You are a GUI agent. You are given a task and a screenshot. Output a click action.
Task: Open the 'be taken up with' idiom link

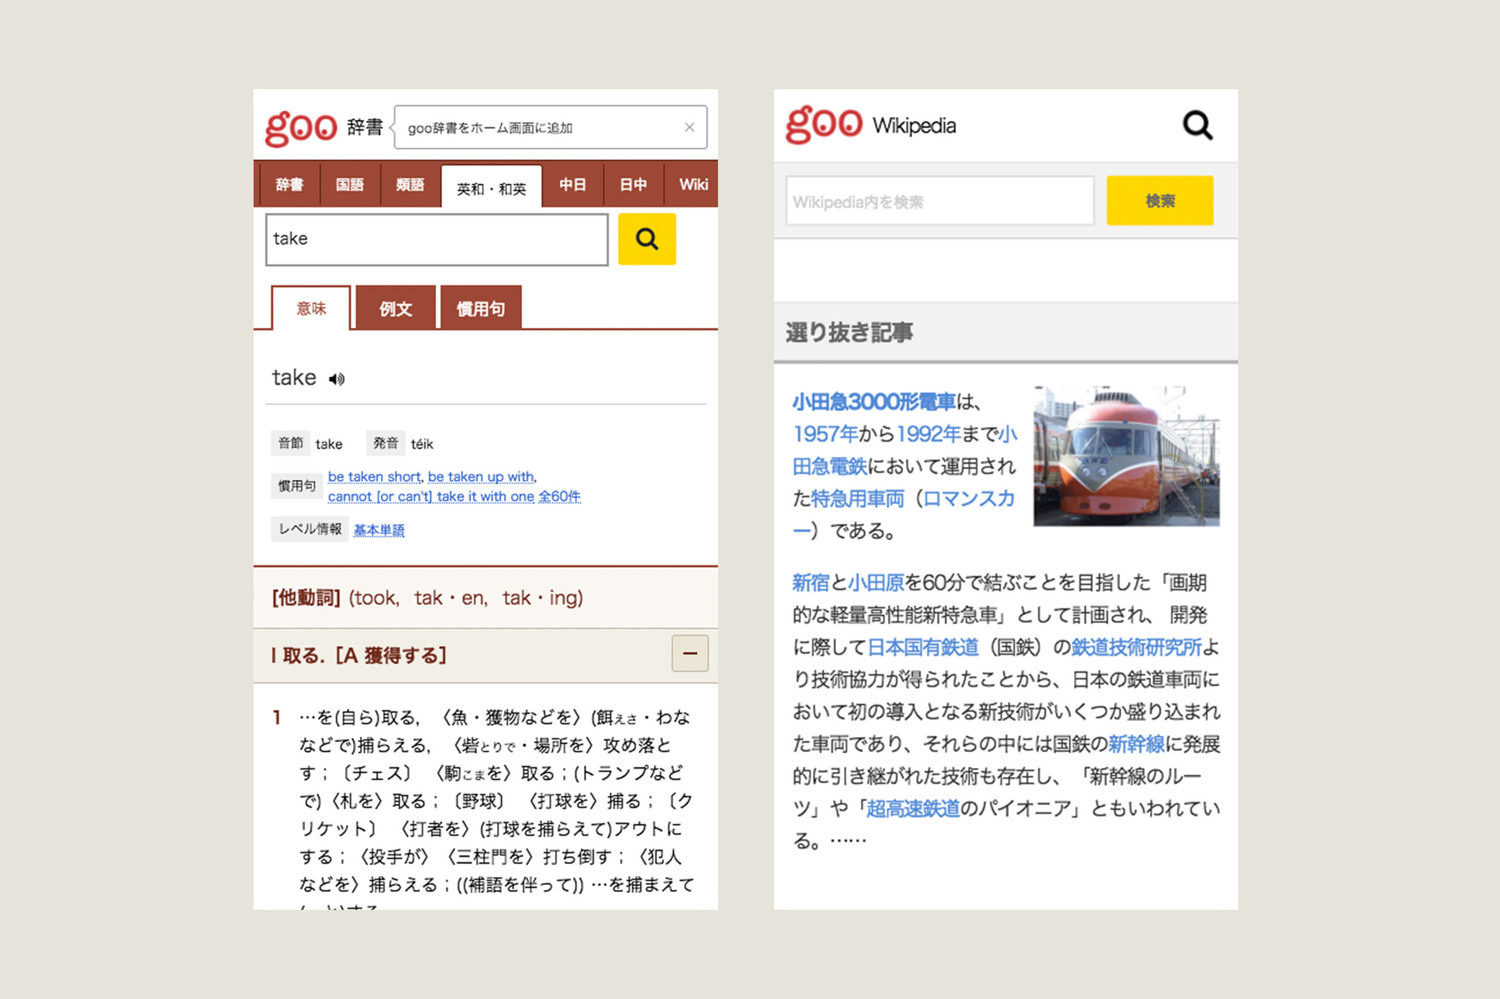click(x=482, y=477)
